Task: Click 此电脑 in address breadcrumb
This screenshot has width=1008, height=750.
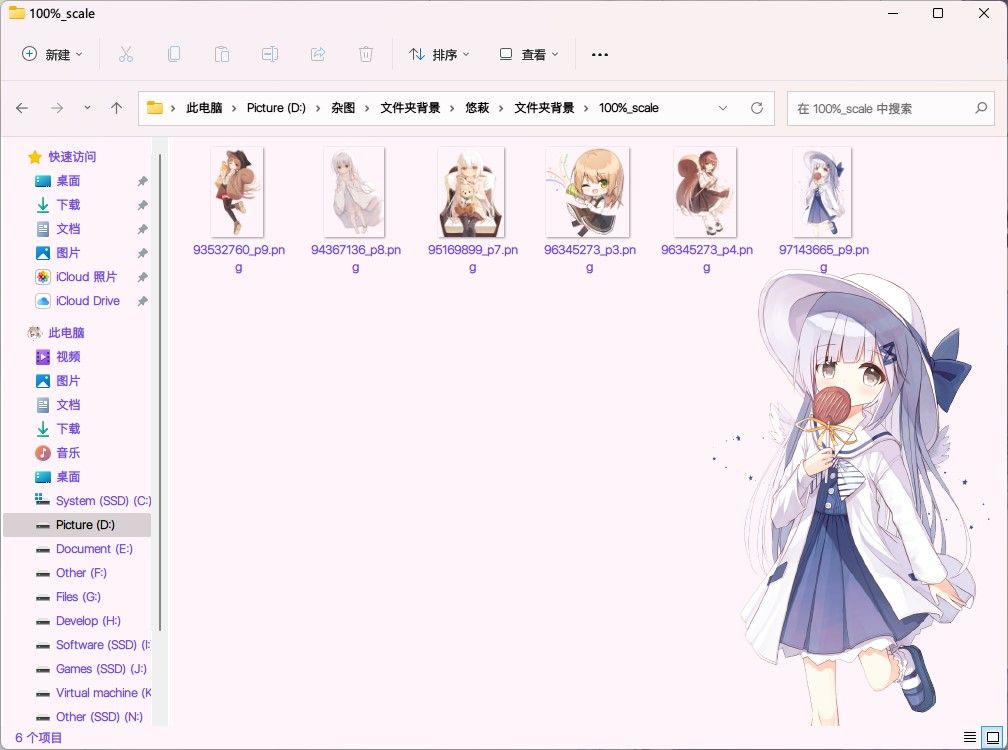Action: (x=204, y=108)
